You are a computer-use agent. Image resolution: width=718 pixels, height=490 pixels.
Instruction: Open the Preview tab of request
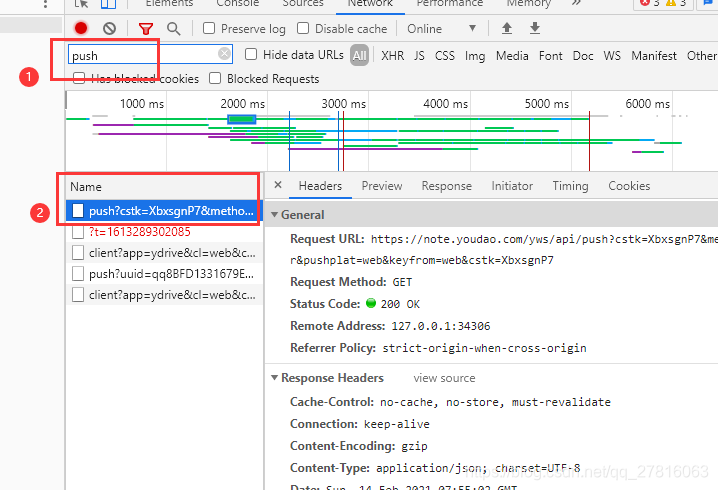[x=382, y=186]
